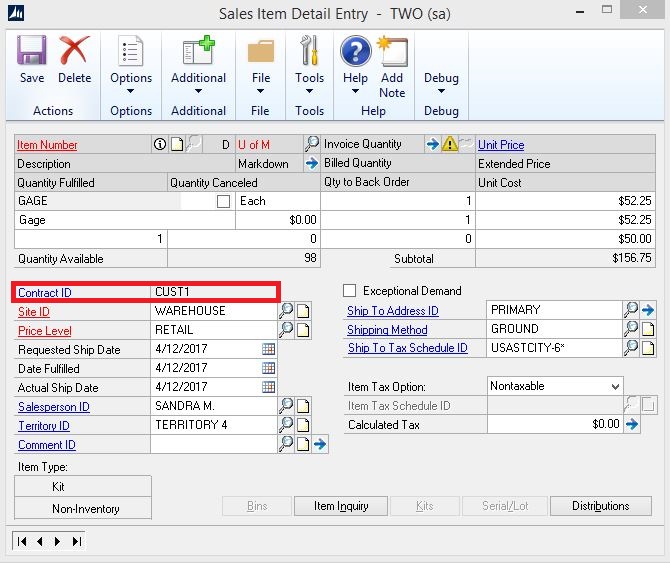
Task: Open the Price Level link
Action: [44, 331]
